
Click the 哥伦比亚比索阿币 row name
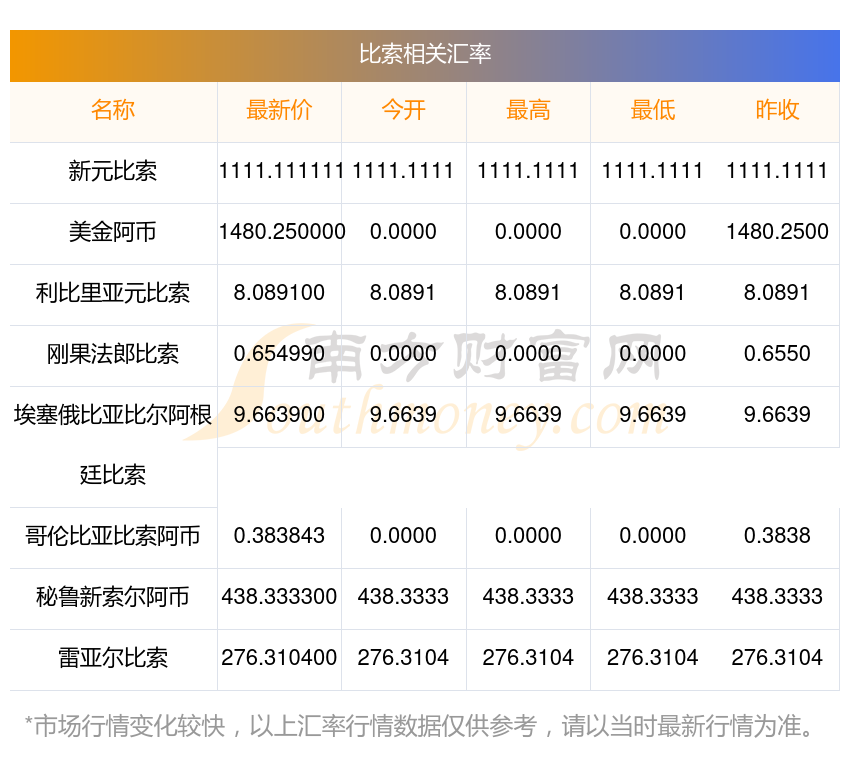[x=113, y=536]
